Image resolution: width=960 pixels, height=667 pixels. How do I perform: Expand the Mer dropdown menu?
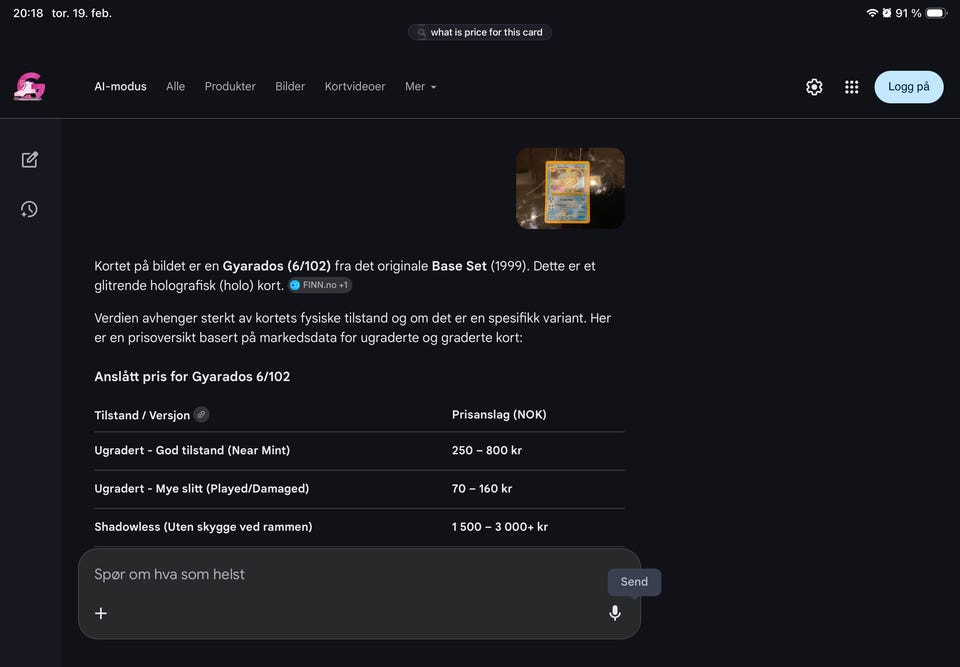(x=421, y=86)
